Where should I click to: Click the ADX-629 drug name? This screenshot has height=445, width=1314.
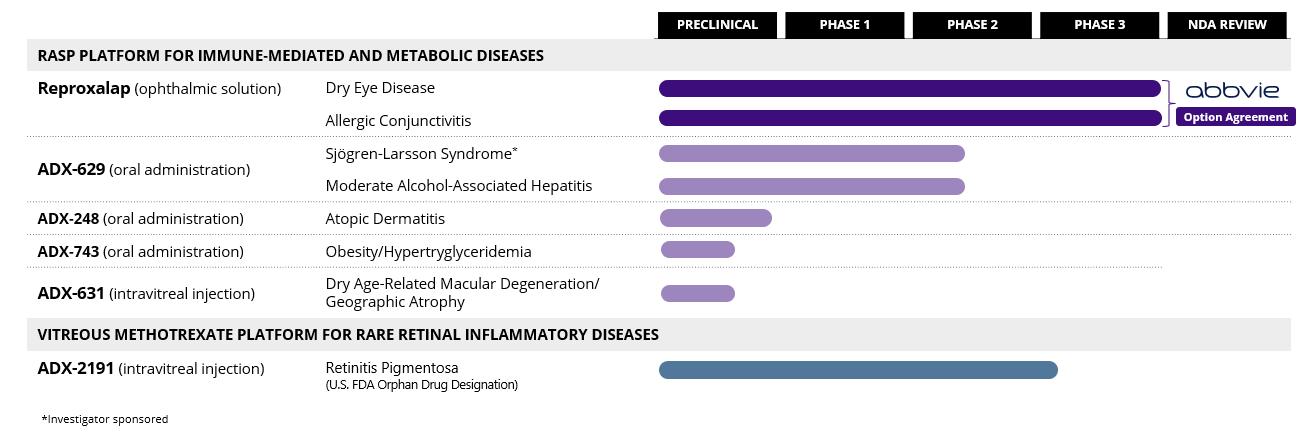pyautogui.click(x=71, y=170)
